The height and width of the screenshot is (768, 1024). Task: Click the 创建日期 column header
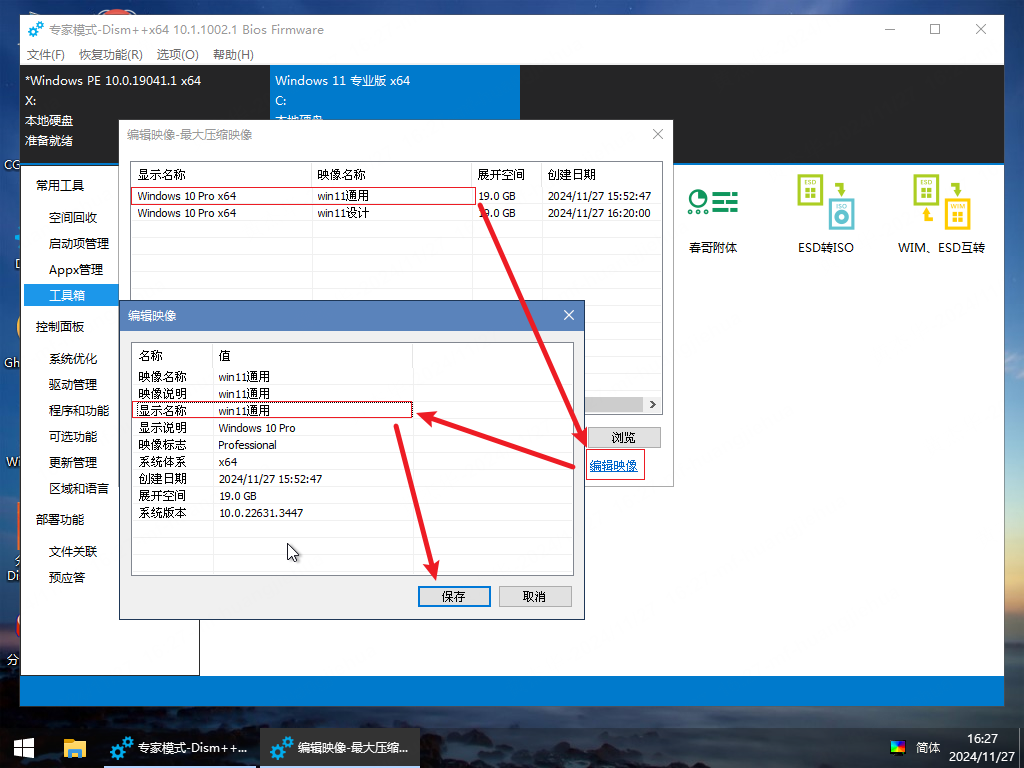coord(601,174)
